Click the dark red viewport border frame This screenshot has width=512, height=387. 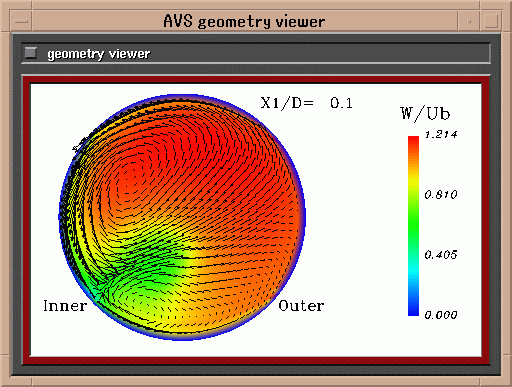[x=256, y=79]
